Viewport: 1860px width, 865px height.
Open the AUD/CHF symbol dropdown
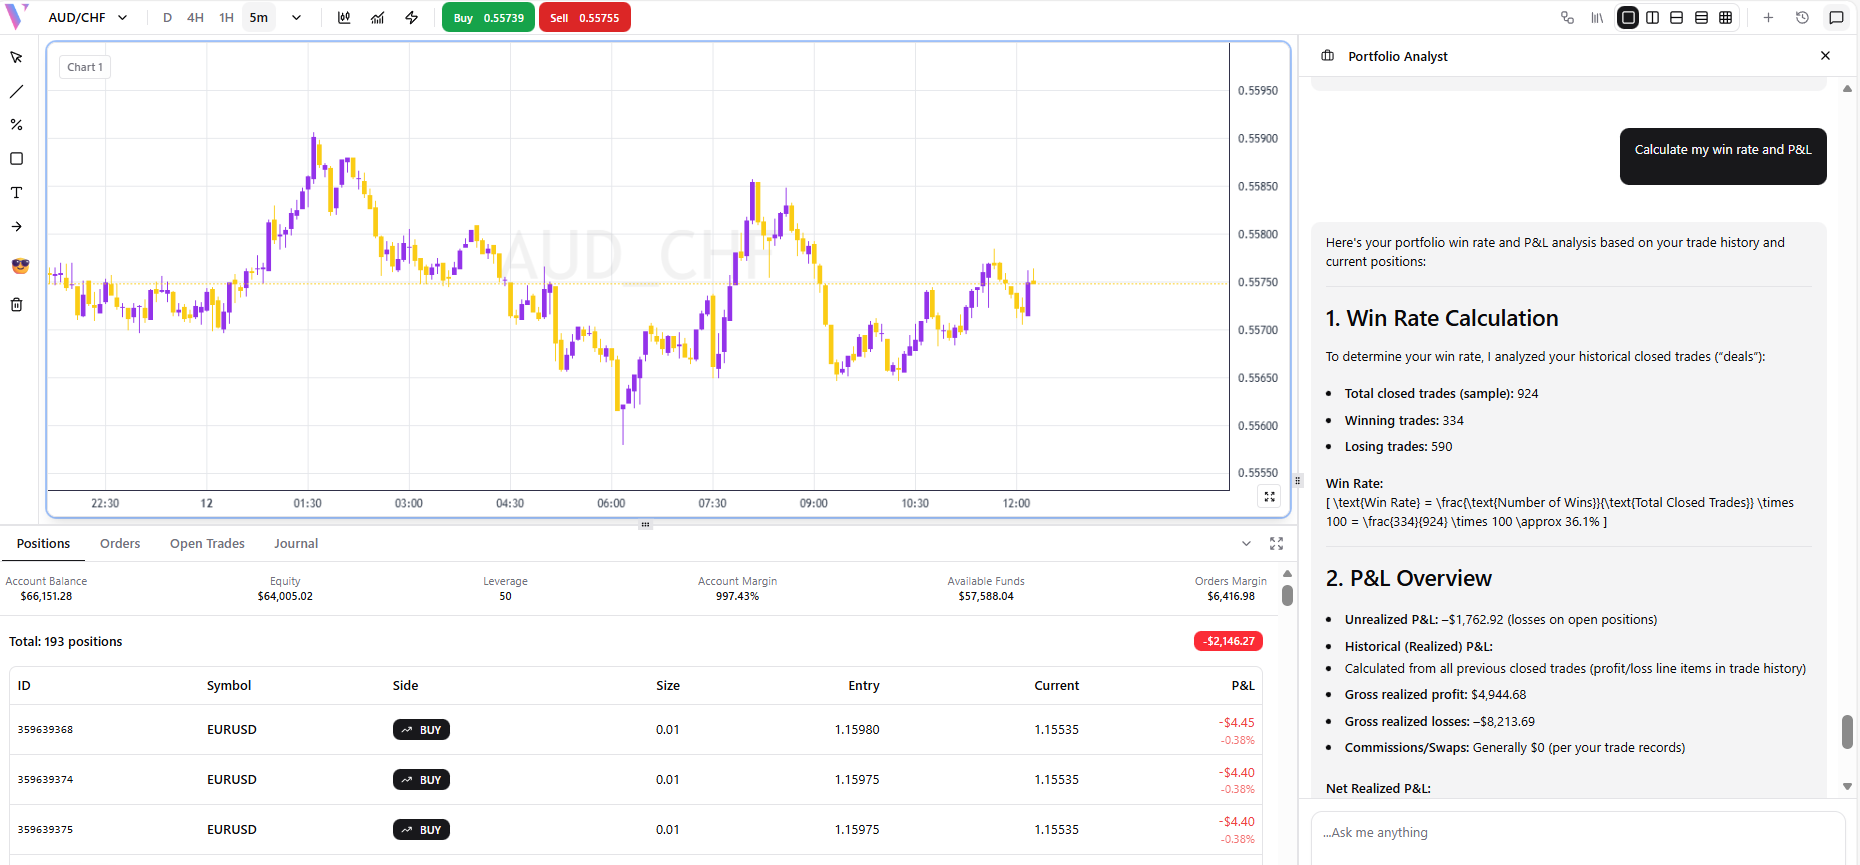coord(88,18)
